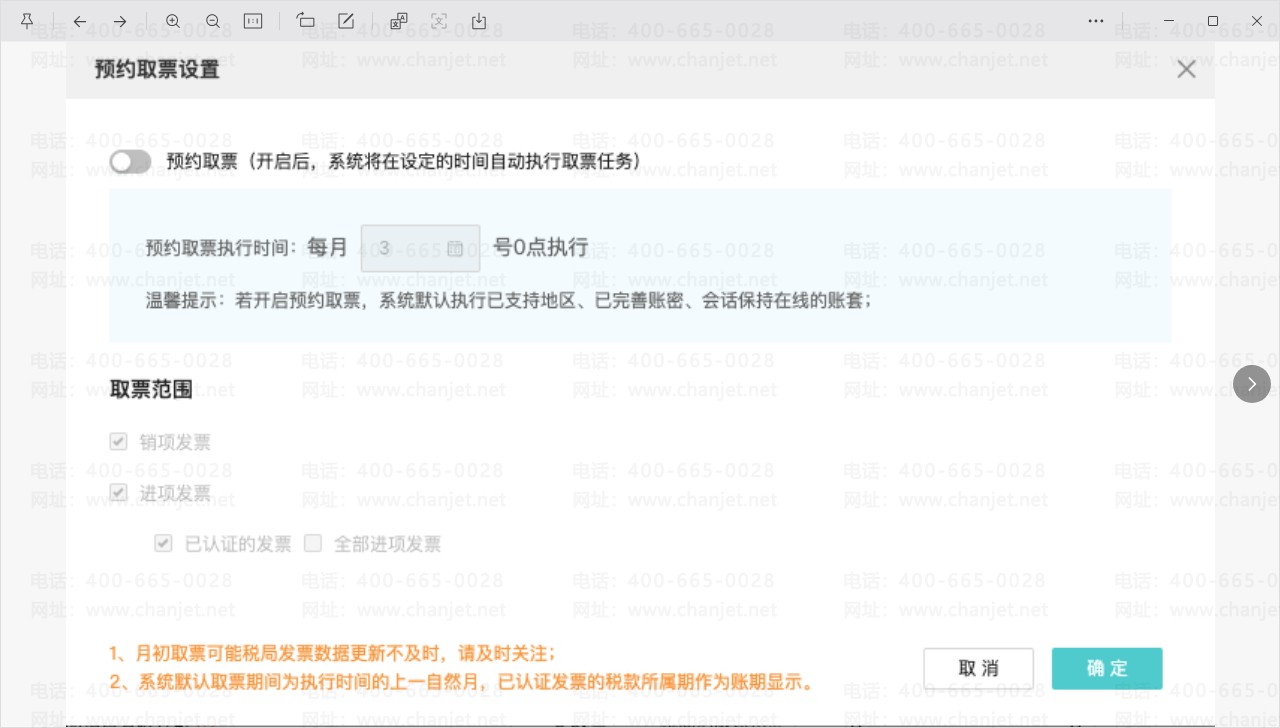Click the 取消 button
The height and width of the screenshot is (728, 1280).
[x=978, y=668]
